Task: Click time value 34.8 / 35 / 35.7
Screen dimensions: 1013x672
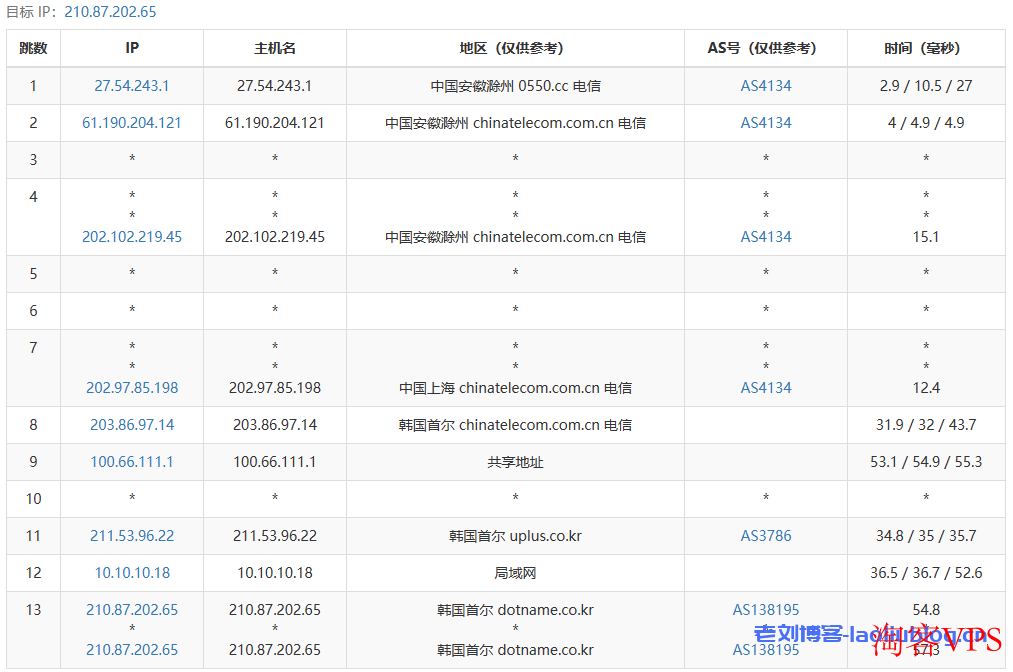Action: (926, 536)
